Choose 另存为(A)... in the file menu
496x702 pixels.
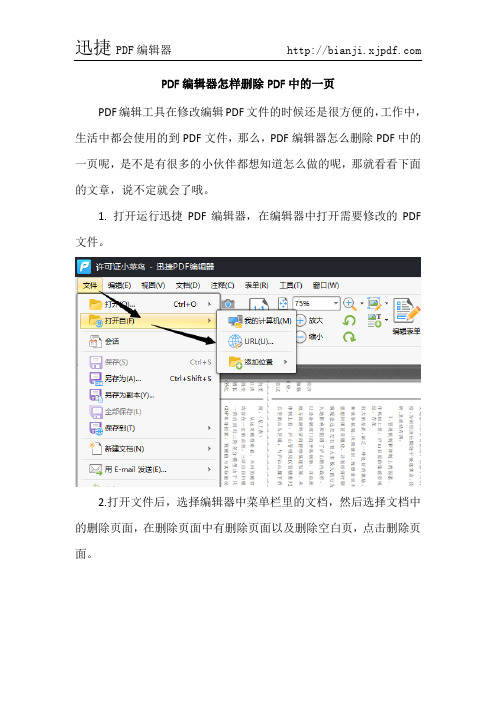[x=149, y=378]
